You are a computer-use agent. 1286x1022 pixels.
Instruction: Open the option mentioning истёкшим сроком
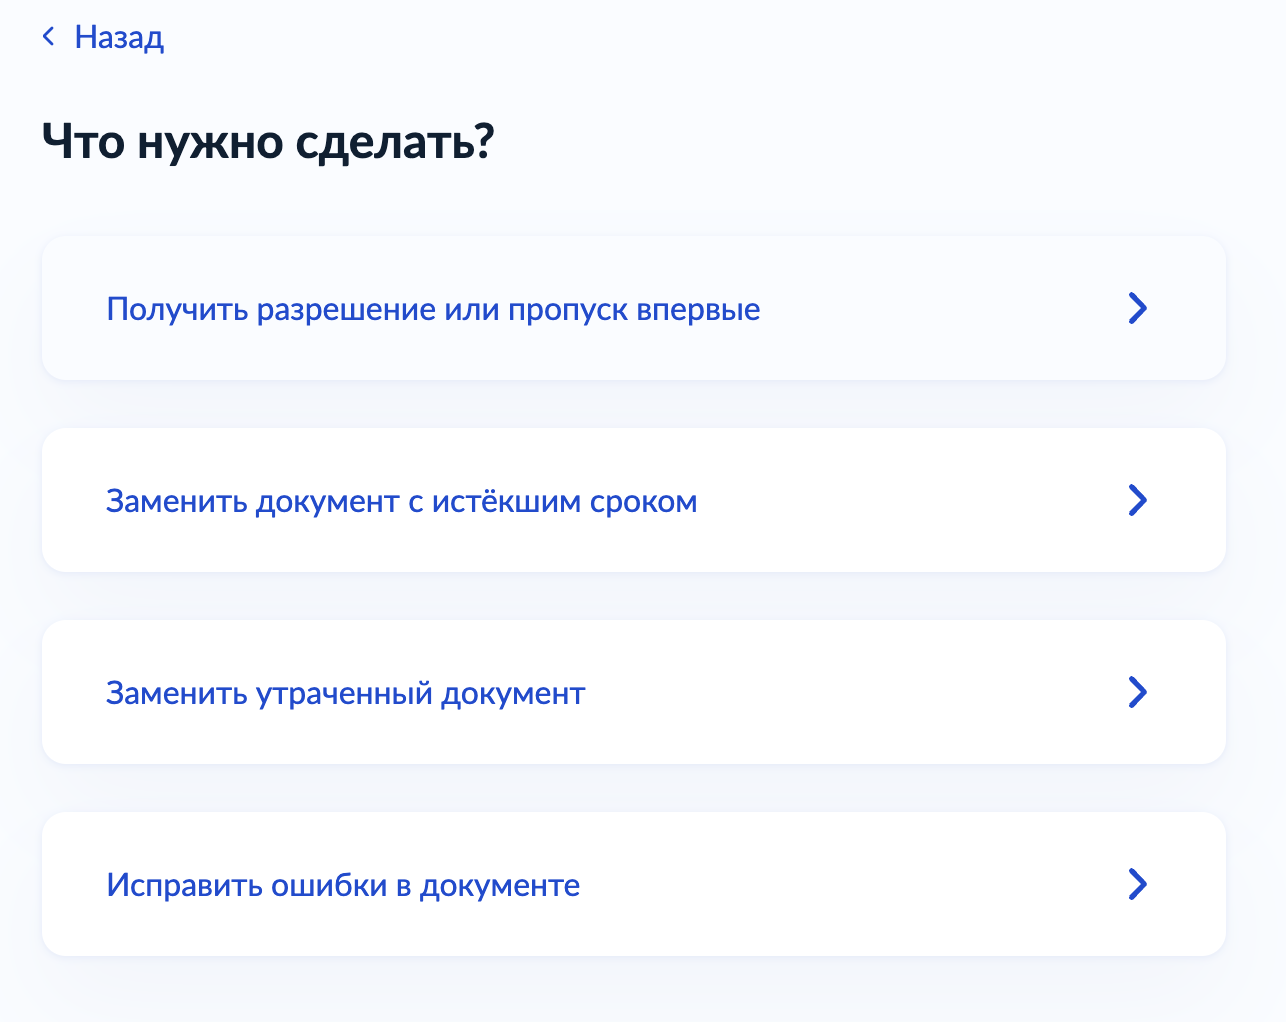tap(633, 500)
